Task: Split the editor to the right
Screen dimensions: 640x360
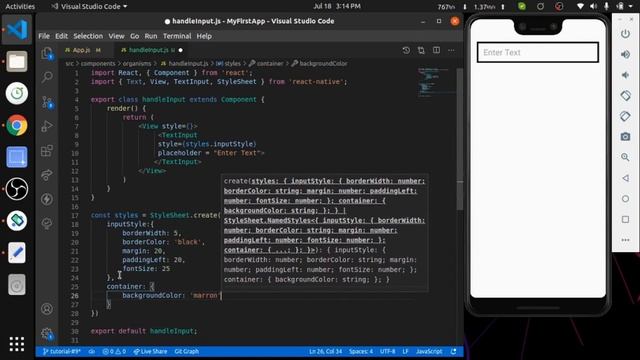Action: [436, 50]
